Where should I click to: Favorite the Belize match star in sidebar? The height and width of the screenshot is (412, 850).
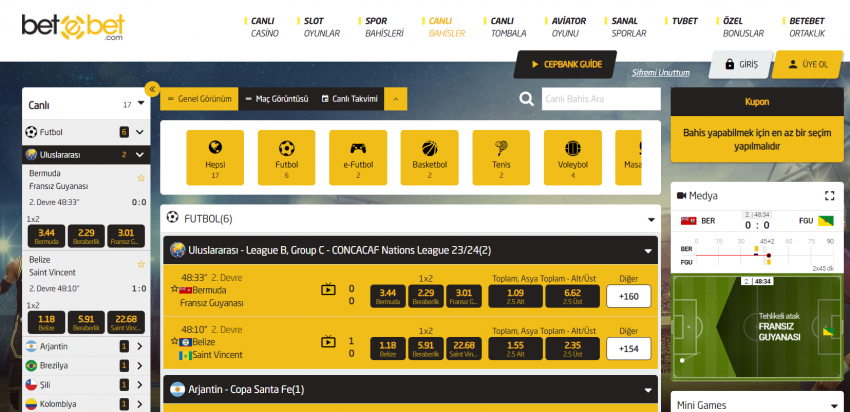141,263
